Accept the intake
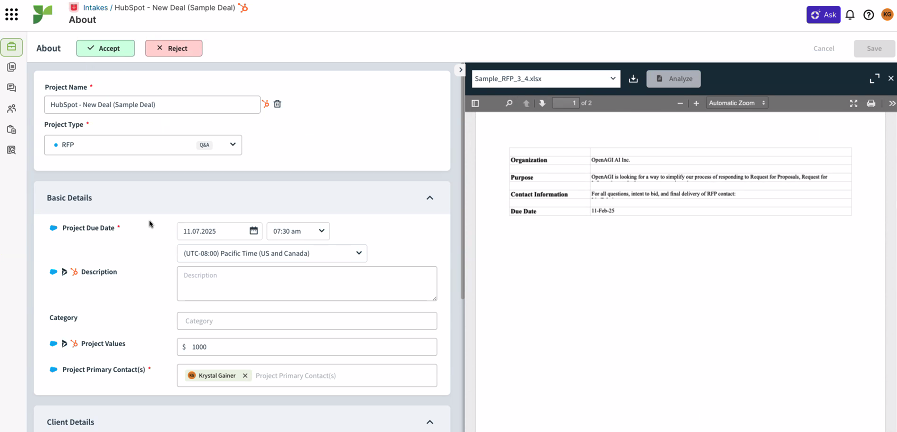The width and height of the screenshot is (897, 432). [x=105, y=49]
